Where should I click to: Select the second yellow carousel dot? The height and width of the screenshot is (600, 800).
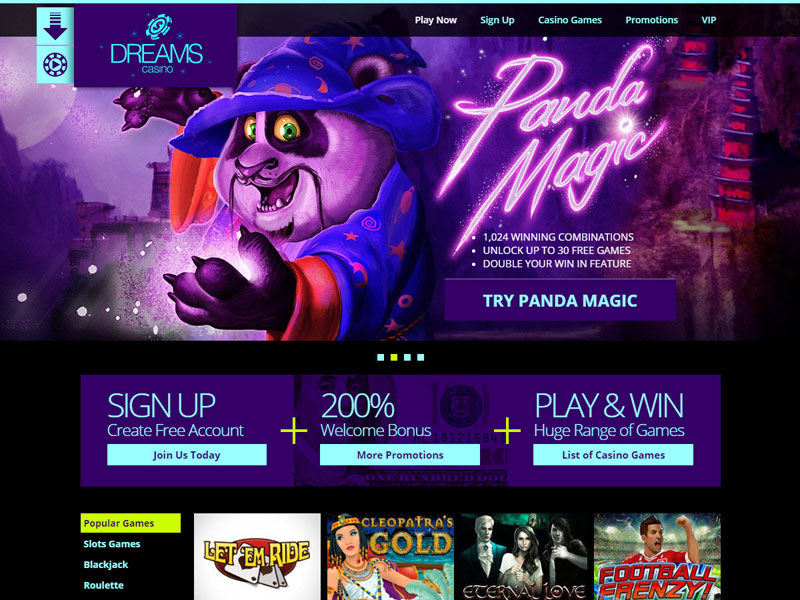point(394,357)
